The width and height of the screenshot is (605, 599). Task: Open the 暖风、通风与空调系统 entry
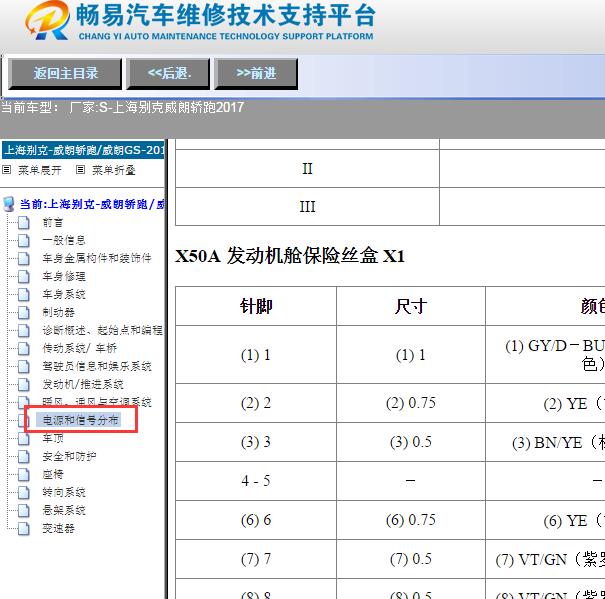97,403
